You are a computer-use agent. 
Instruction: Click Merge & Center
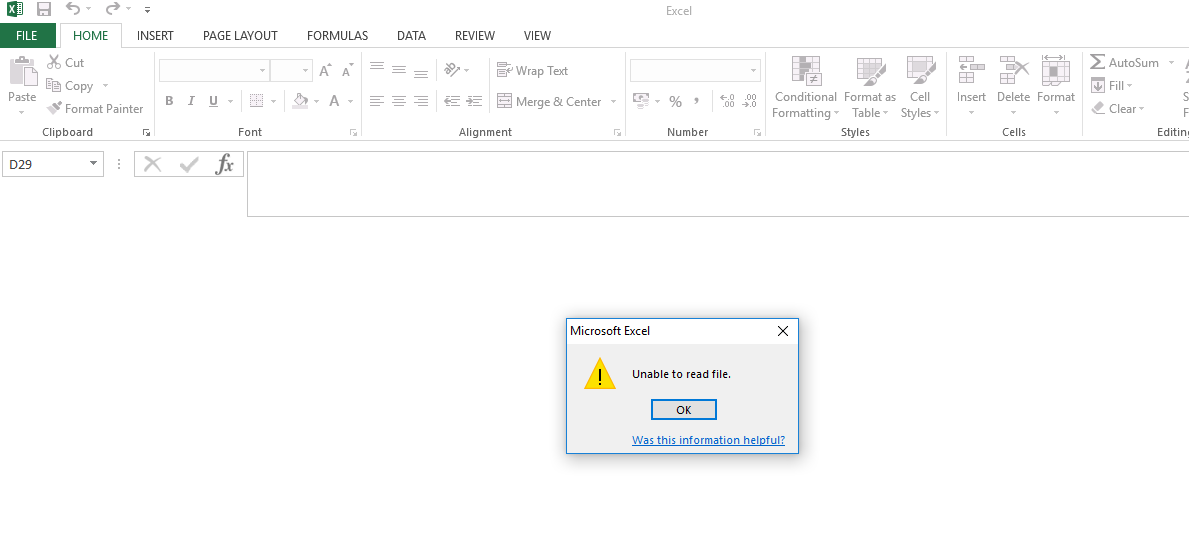coord(549,102)
